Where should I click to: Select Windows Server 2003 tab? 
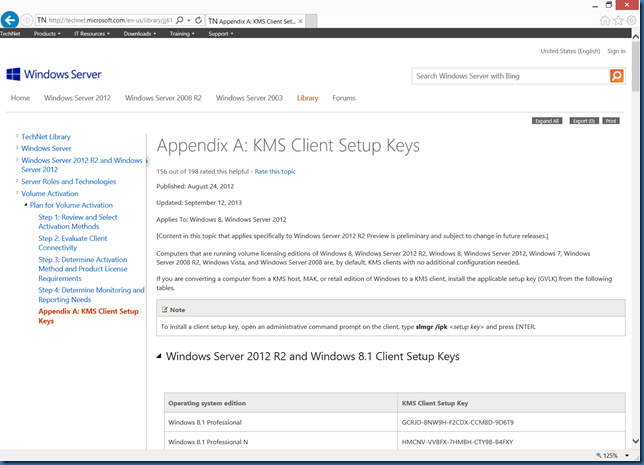pyautogui.click(x=249, y=98)
